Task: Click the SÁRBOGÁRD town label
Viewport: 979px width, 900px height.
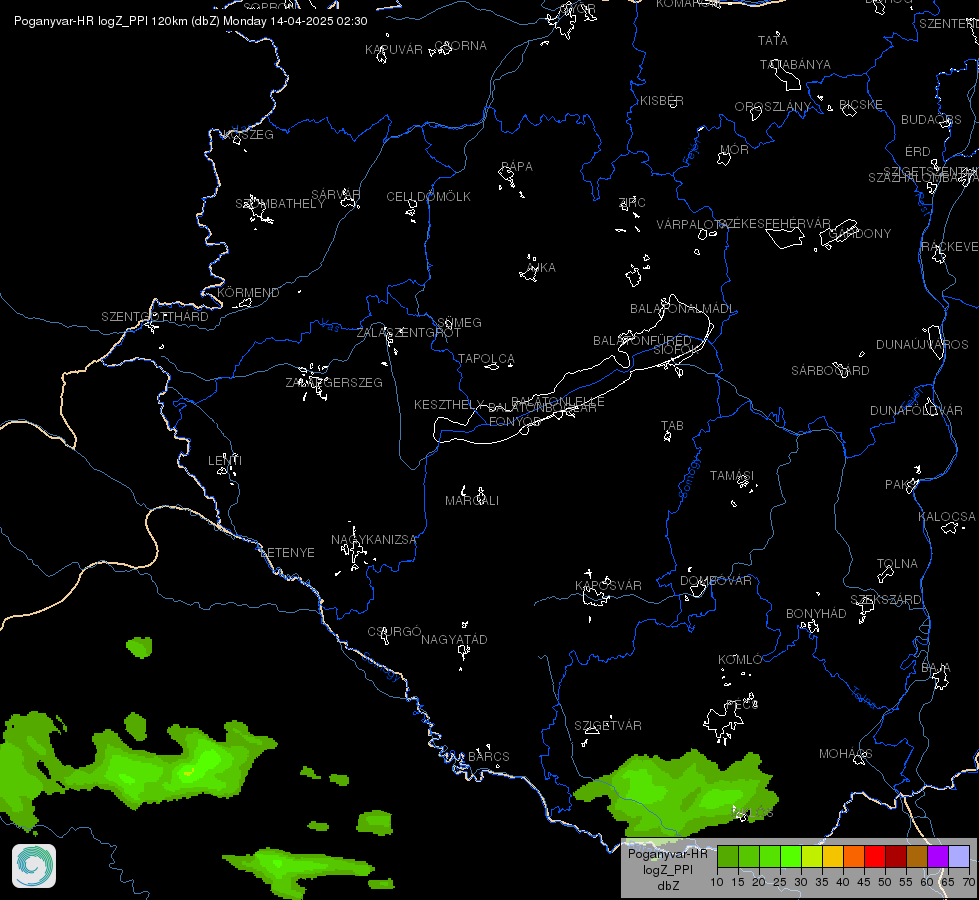Action: tap(830, 371)
